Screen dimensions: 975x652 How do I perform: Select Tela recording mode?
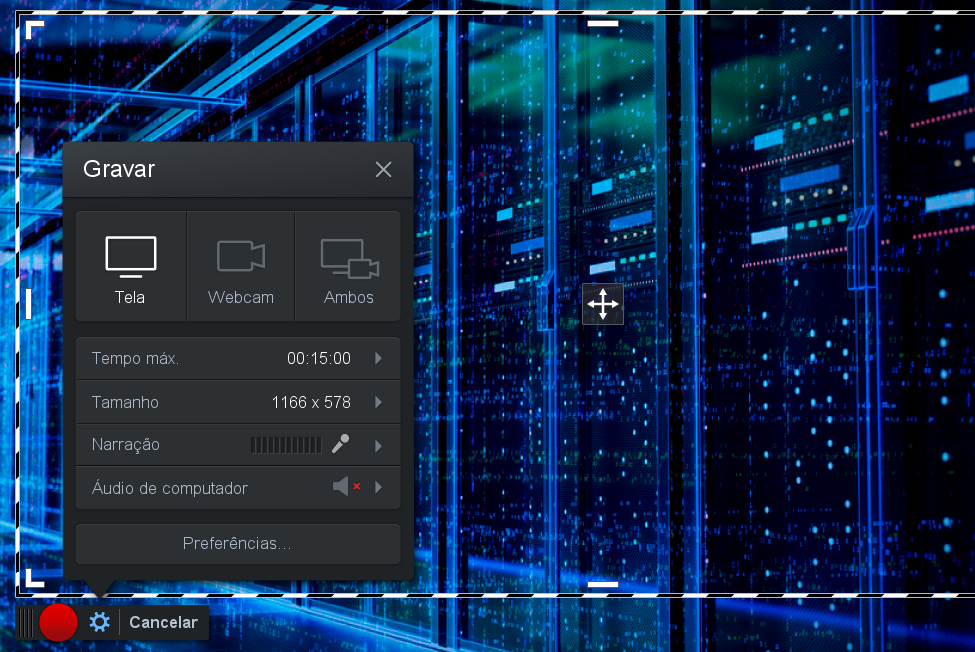click(x=130, y=268)
